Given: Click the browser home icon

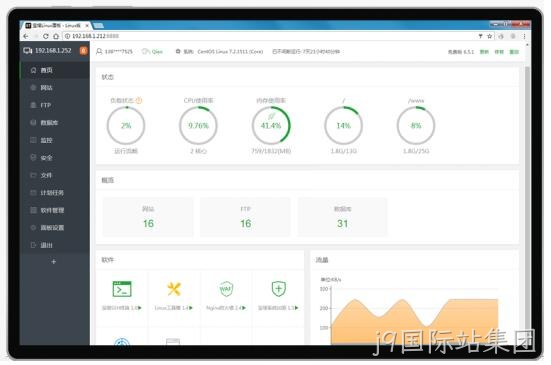Looking at the screenshot, I should point(56,36).
